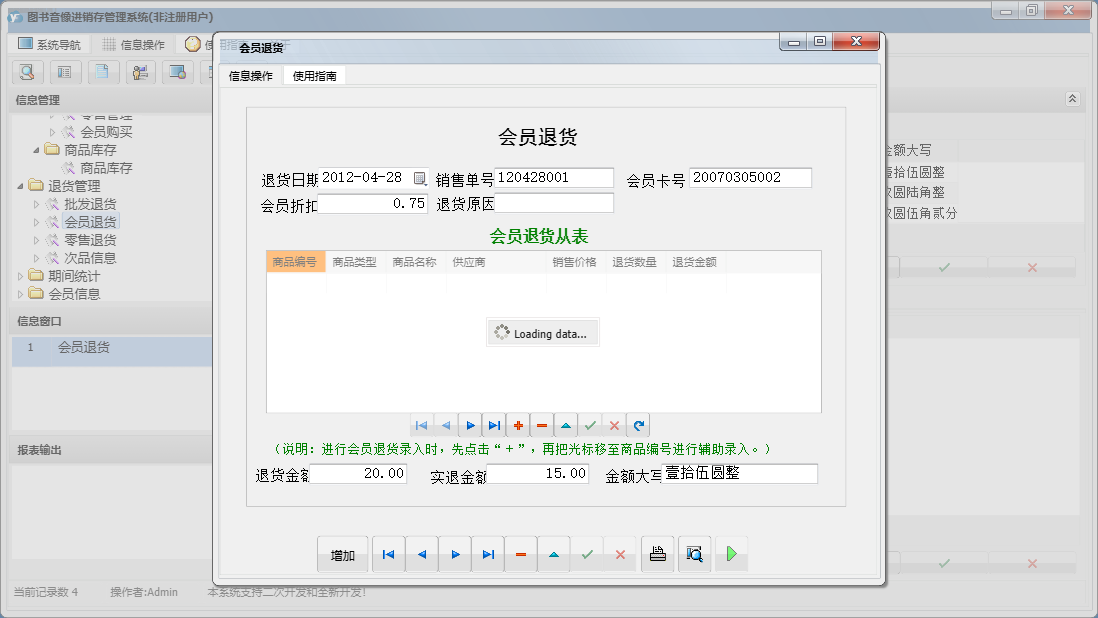Click the green check confirm icon in the grid navigator
1098x618 pixels.
tap(590, 425)
